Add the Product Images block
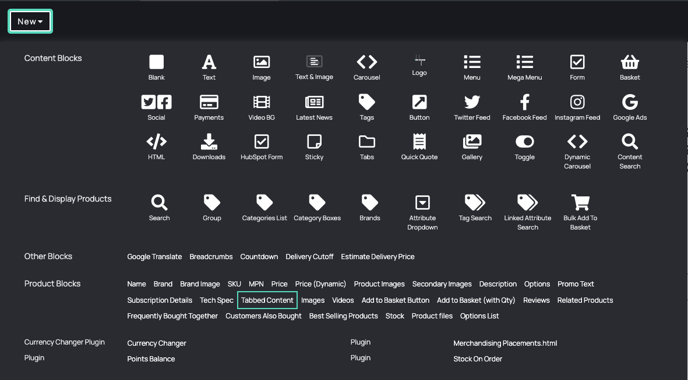 click(x=379, y=284)
